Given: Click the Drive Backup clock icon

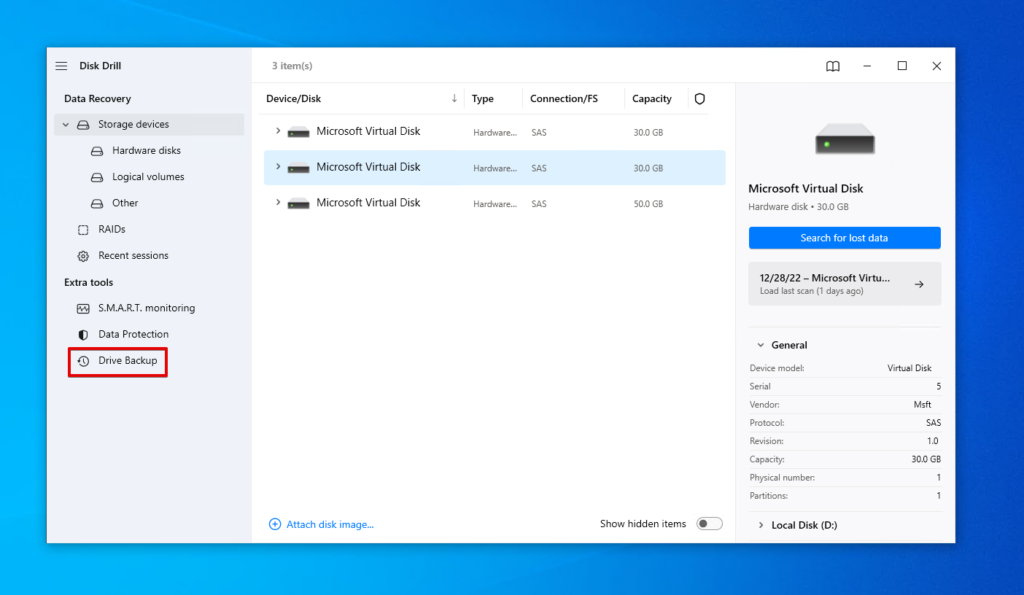Looking at the screenshot, I should (83, 361).
